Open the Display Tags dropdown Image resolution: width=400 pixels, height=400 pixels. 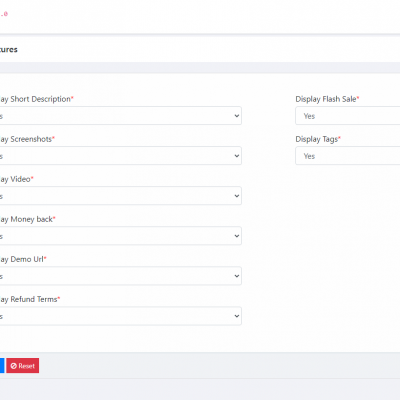348,156
